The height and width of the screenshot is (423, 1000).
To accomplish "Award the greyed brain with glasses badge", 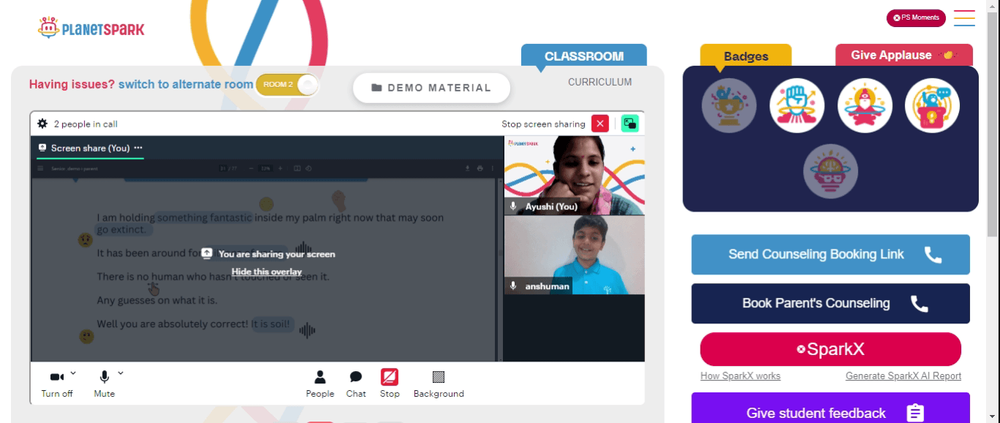I will pos(830,171).
